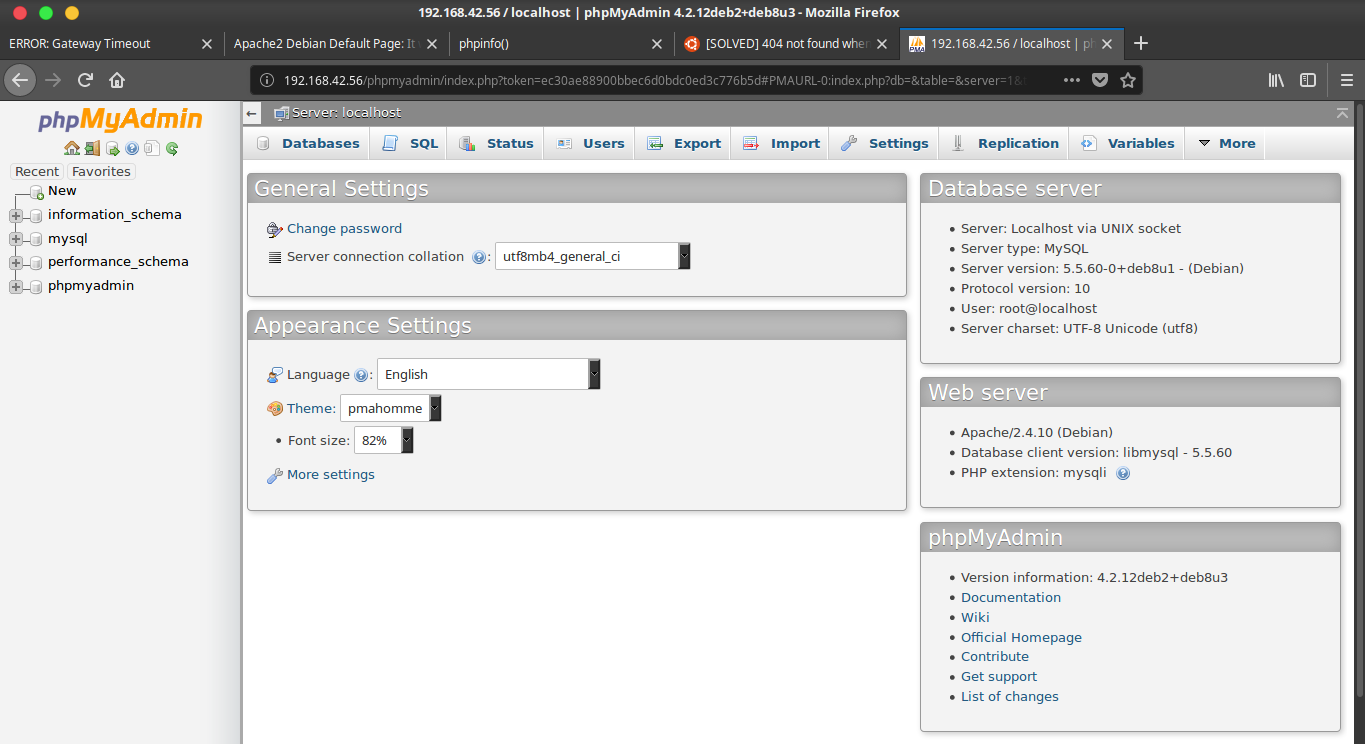Open the Variables tab

pyautogui.click(x=1128, y=144)
